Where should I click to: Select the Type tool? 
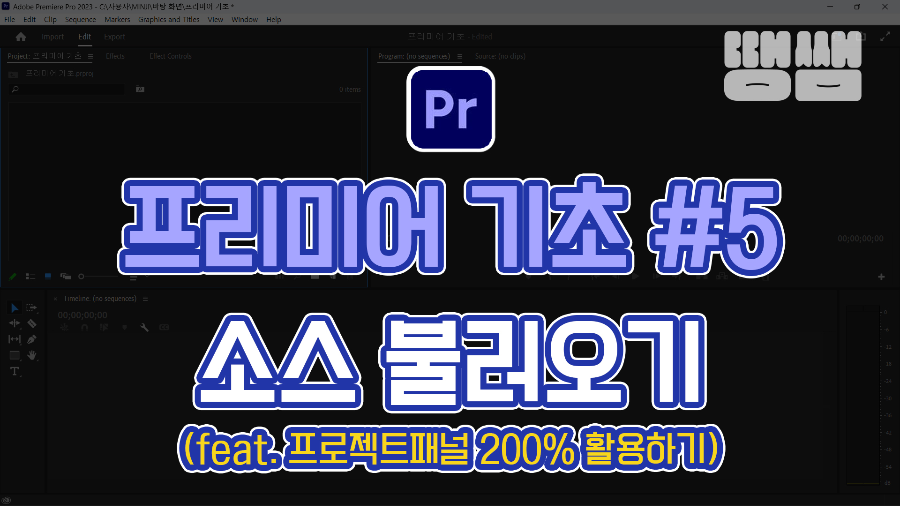pos(14,372)
